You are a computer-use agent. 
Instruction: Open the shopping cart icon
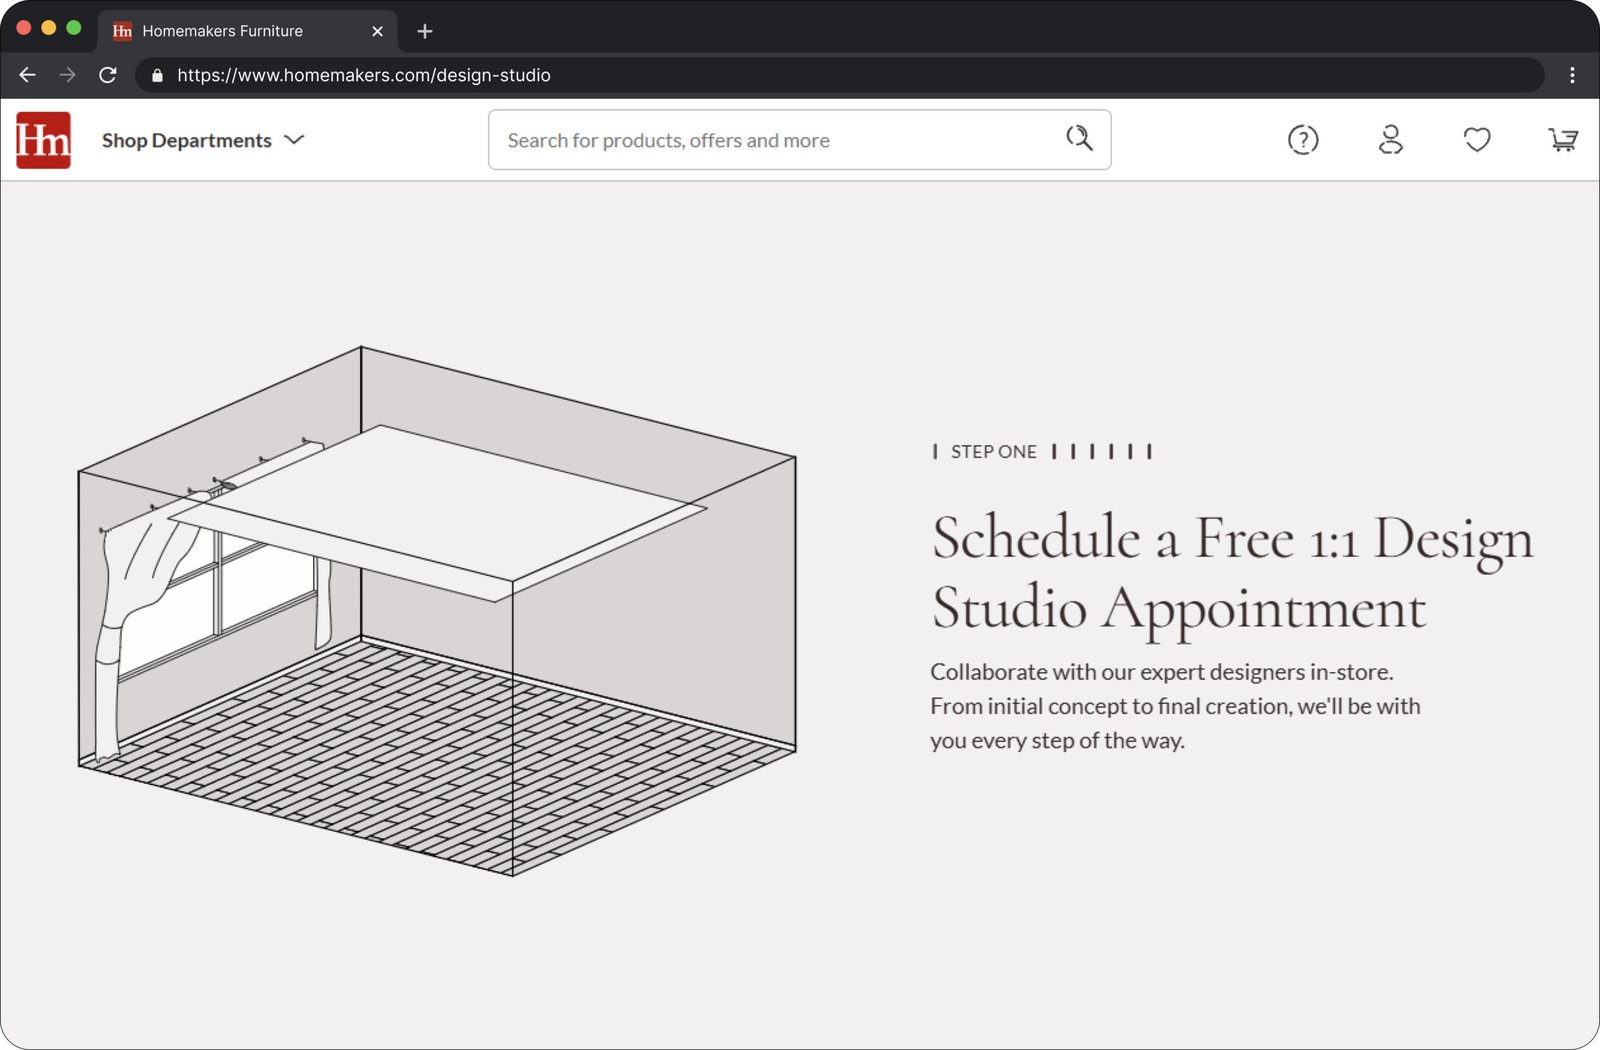(1563, 140)
